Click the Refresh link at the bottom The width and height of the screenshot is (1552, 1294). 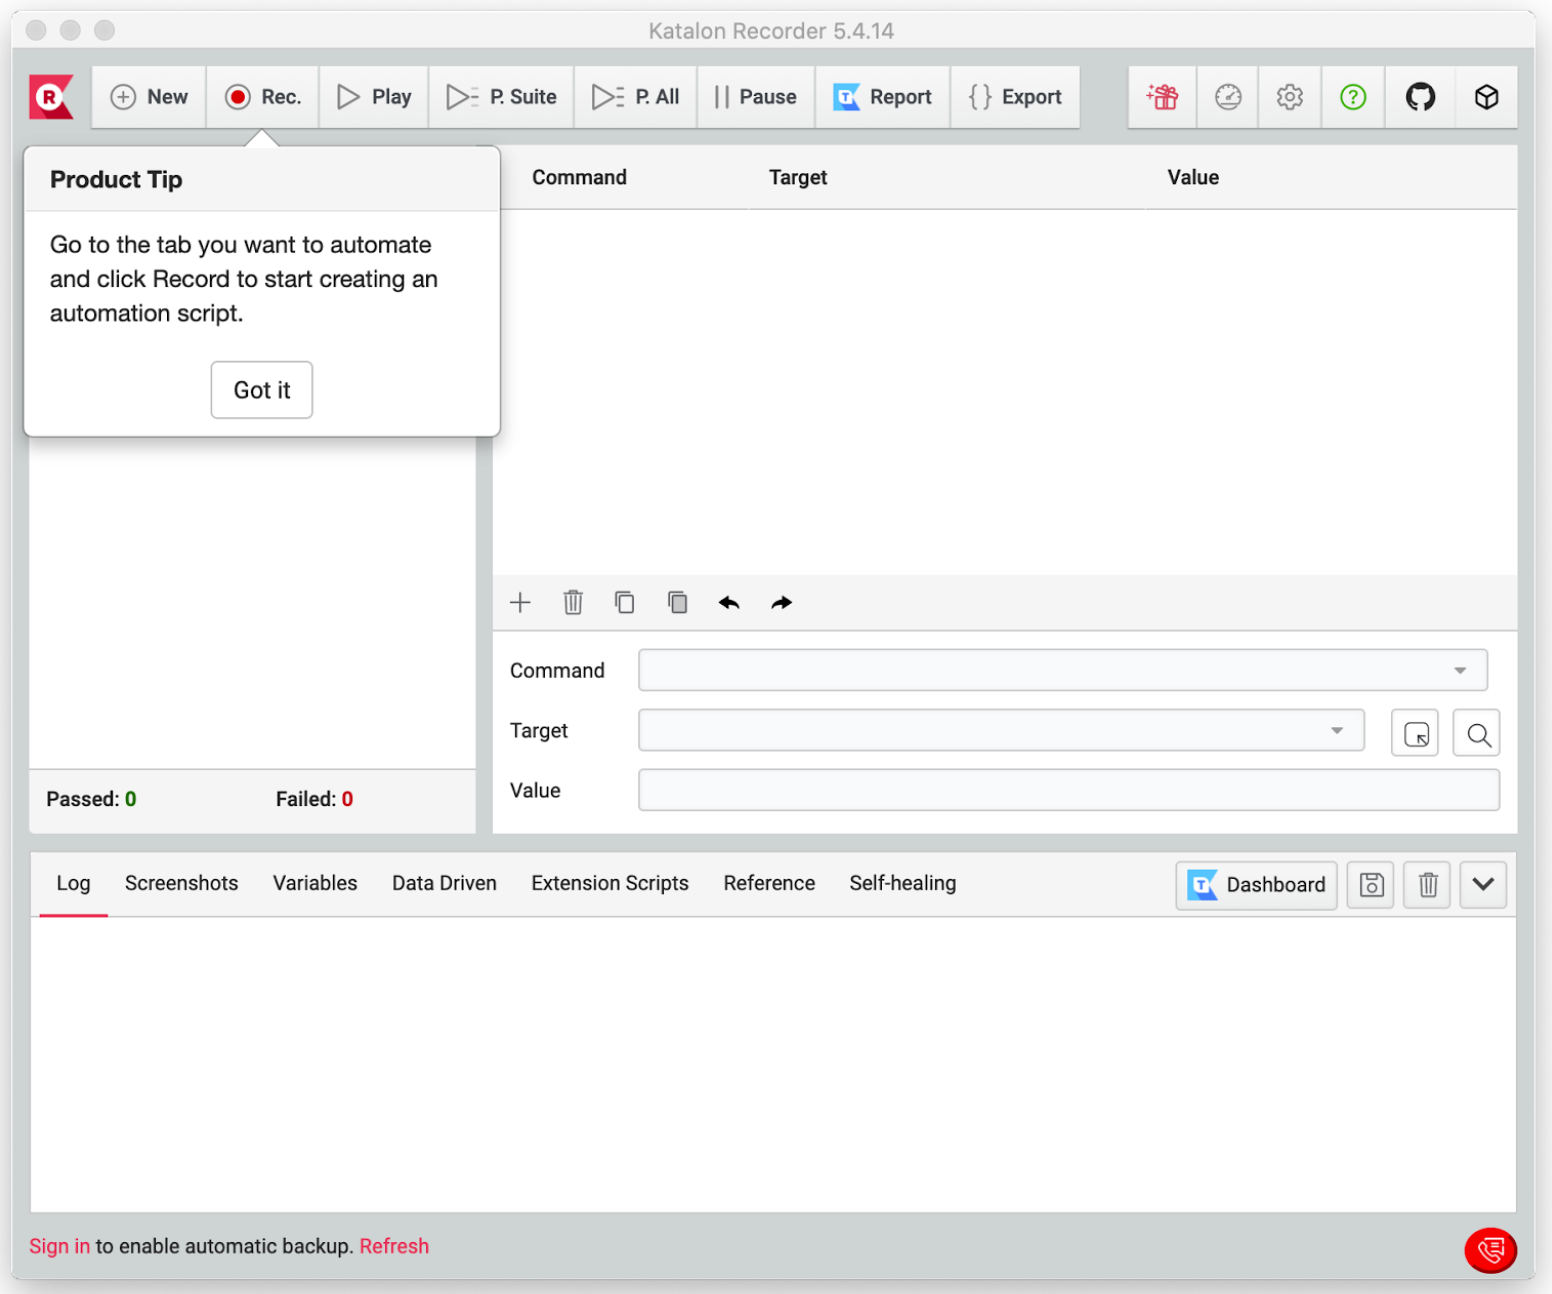(394, 1246)
